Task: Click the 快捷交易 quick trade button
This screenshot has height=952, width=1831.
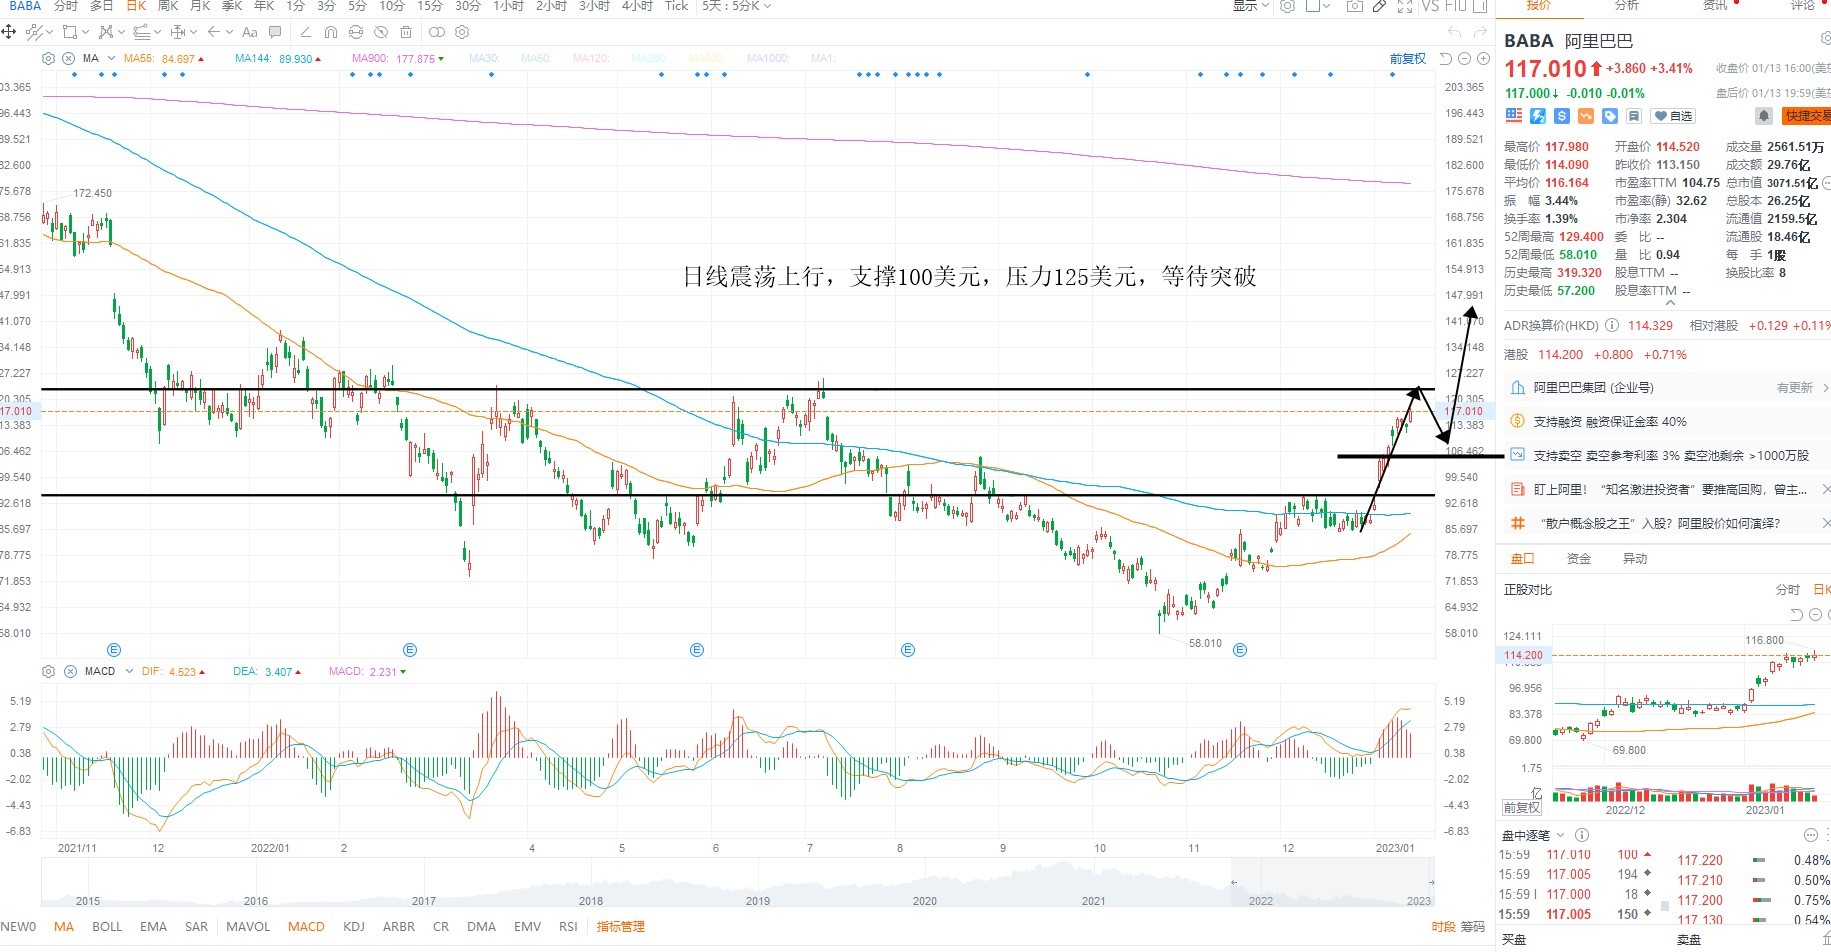Action: [1806, 116]
